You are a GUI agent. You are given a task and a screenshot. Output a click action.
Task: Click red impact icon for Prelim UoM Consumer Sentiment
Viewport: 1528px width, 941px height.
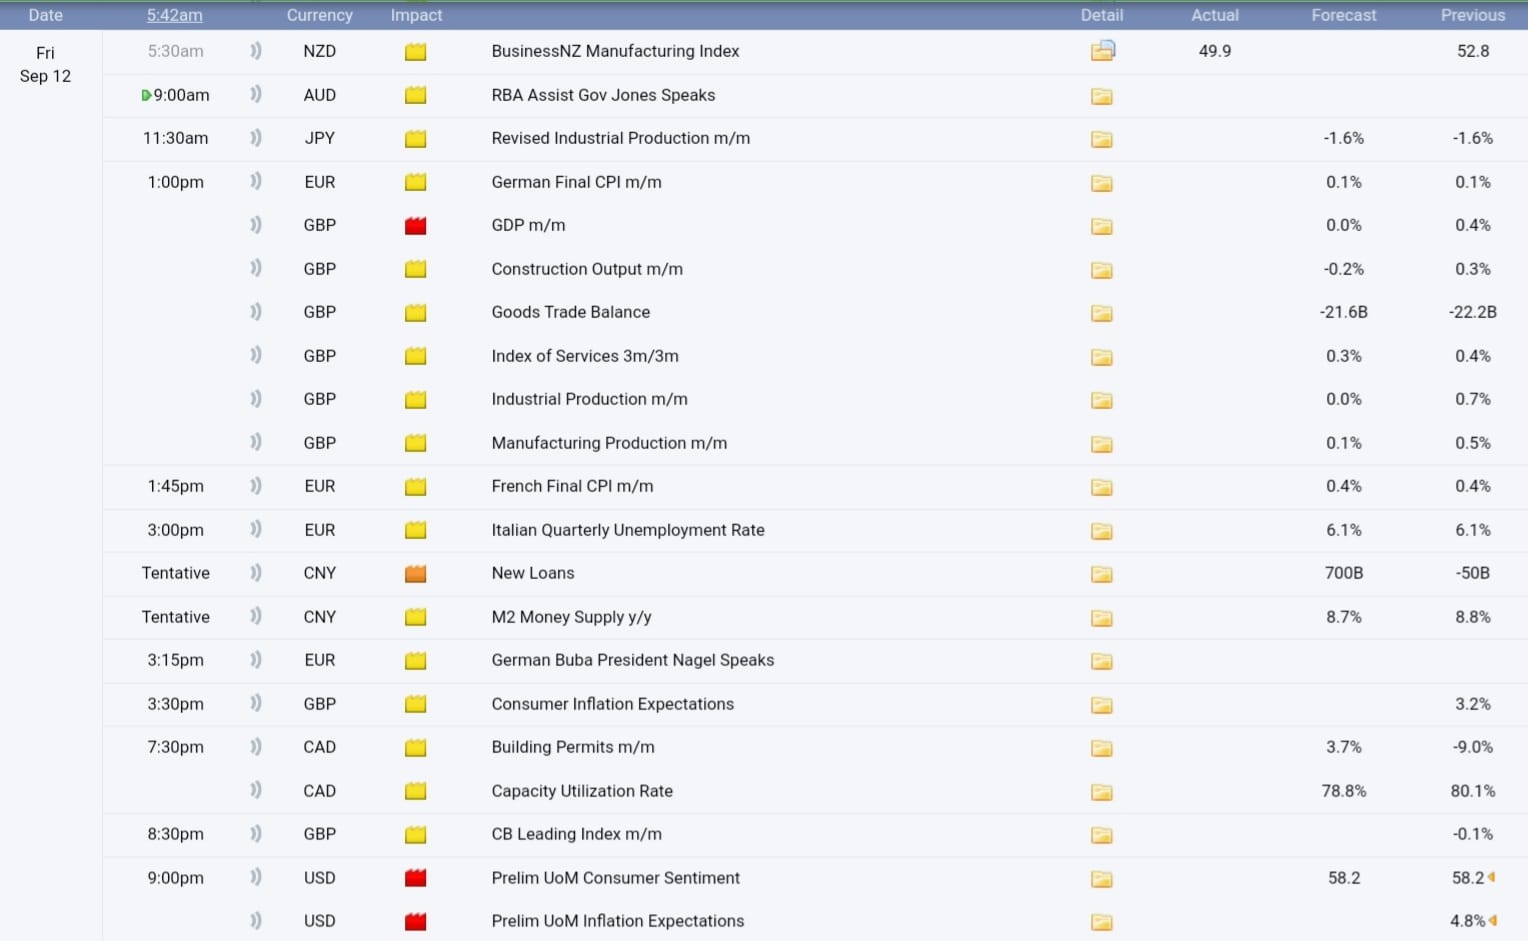(x=415, y=878)
